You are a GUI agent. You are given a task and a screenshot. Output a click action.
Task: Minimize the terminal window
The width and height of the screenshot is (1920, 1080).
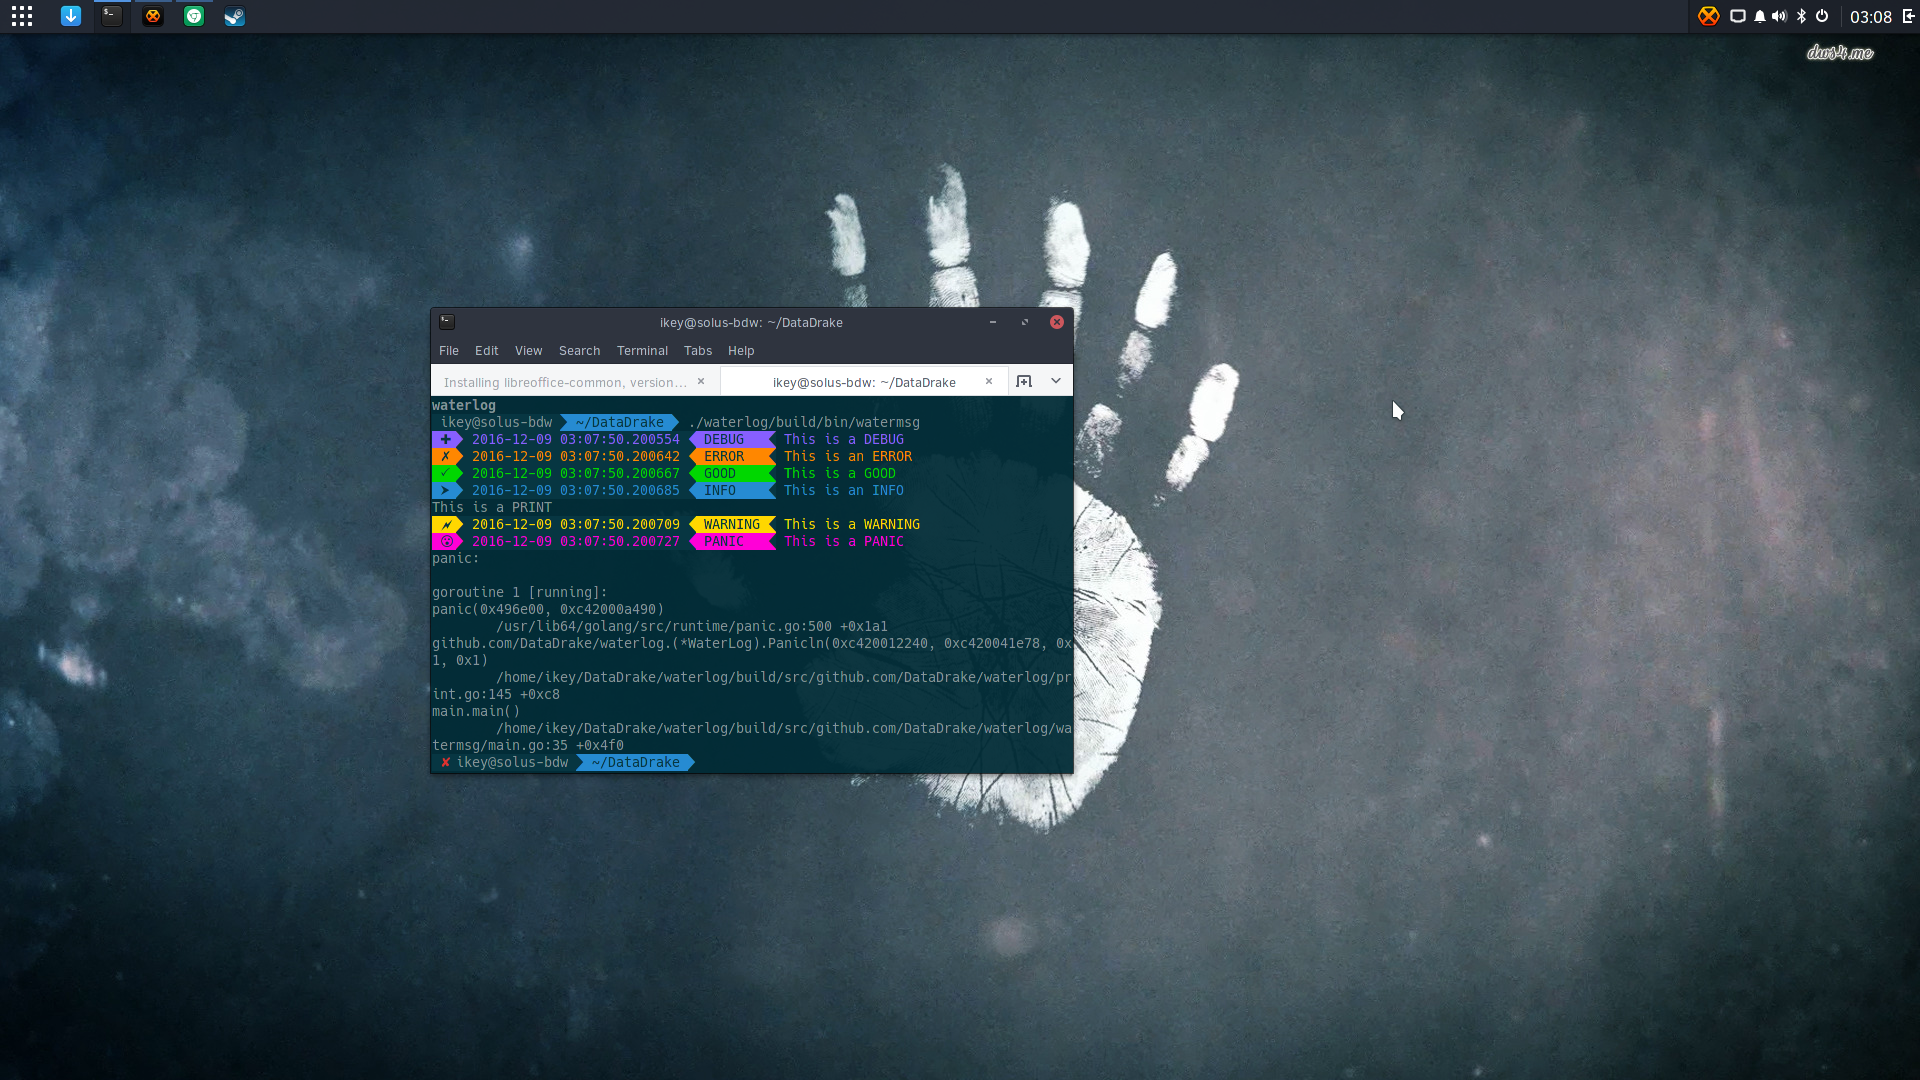[993, 322]
